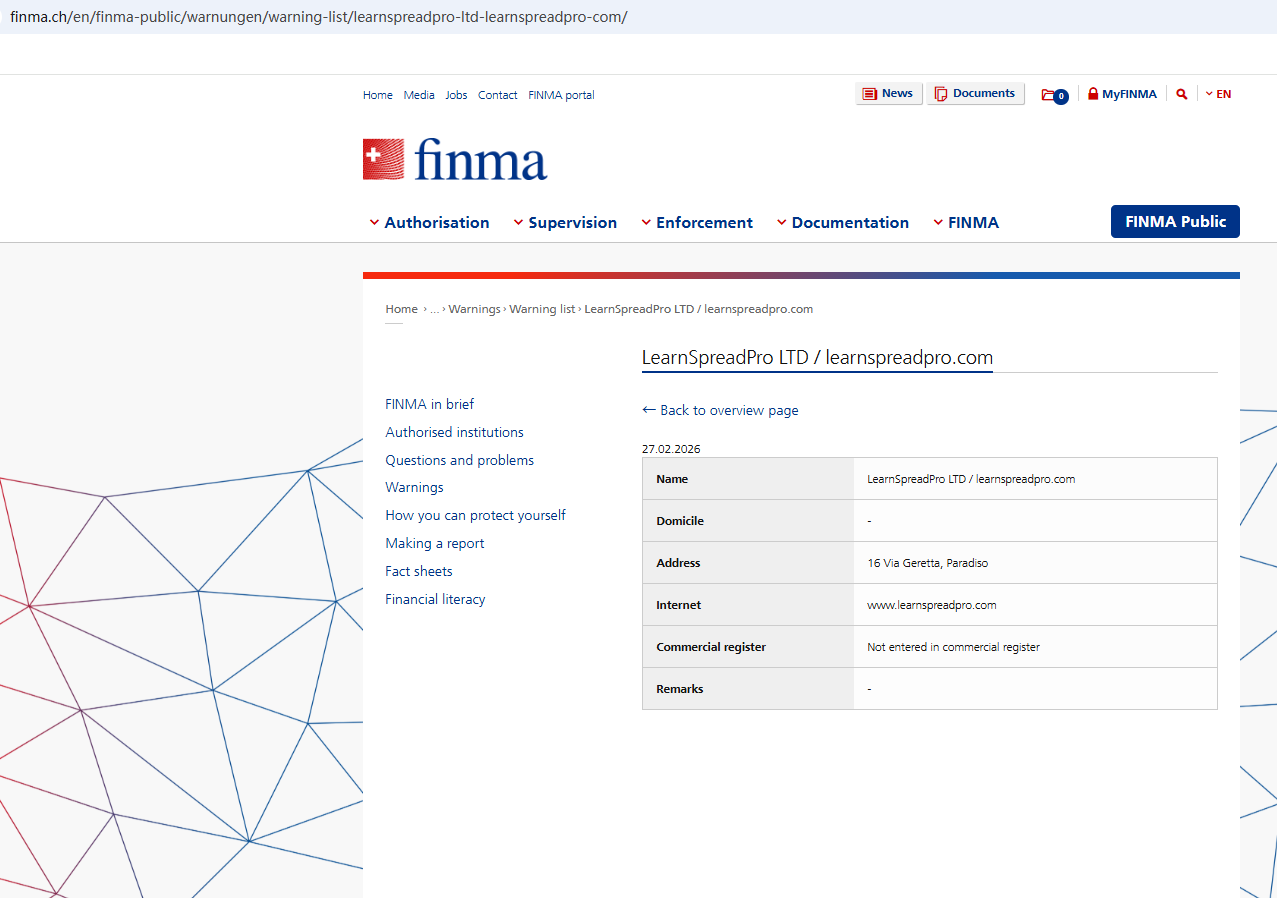Open the Jobs link in header
The width and height of the screenshot is (1277, 898).
[456, 95]
